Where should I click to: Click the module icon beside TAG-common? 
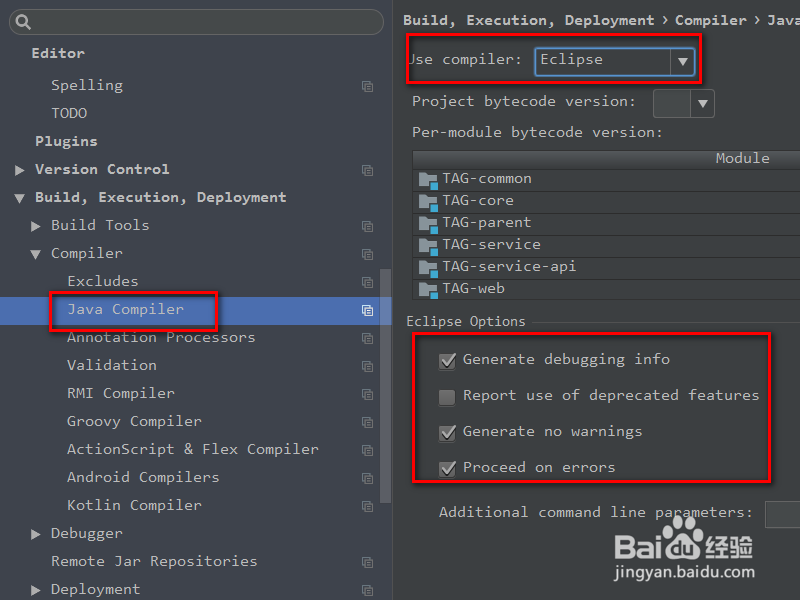[x=428, y=177]
